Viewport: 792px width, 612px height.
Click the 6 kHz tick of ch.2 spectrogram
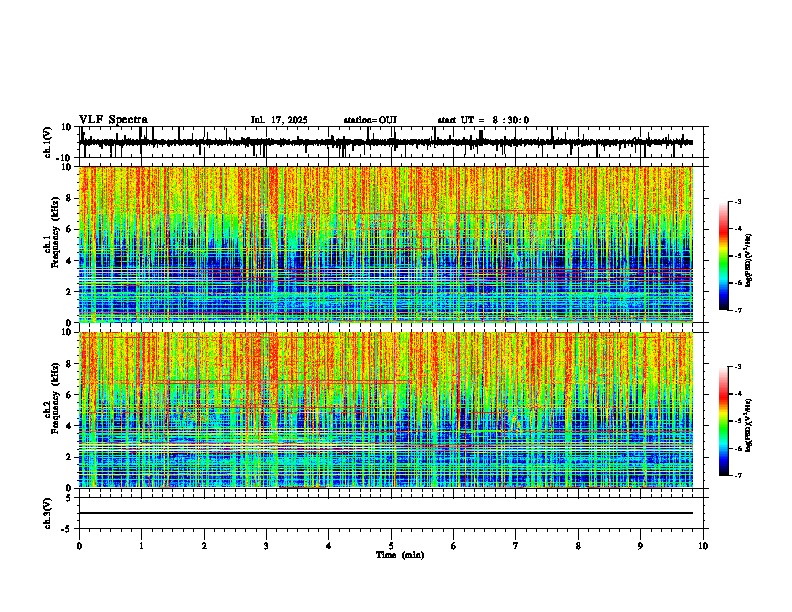70,395
